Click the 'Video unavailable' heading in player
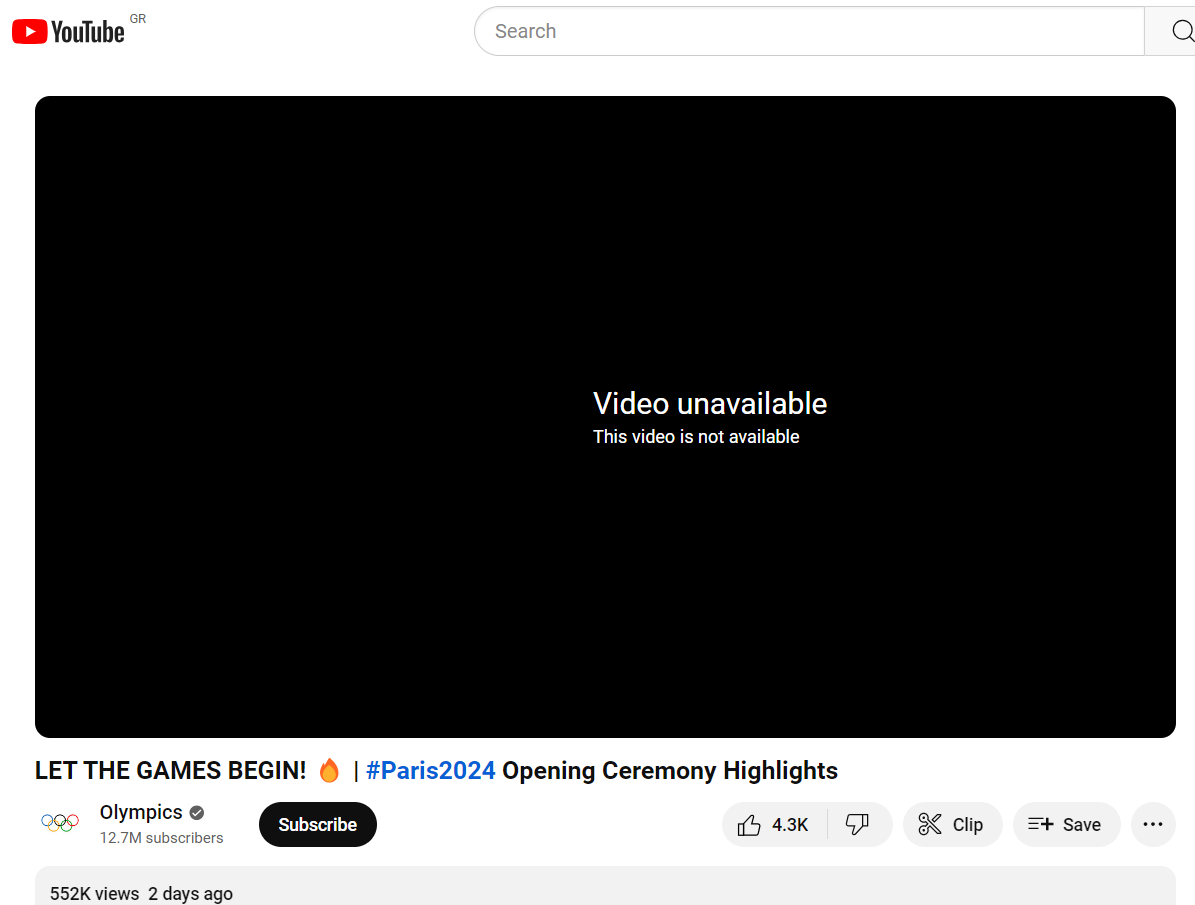 [710, 404]
